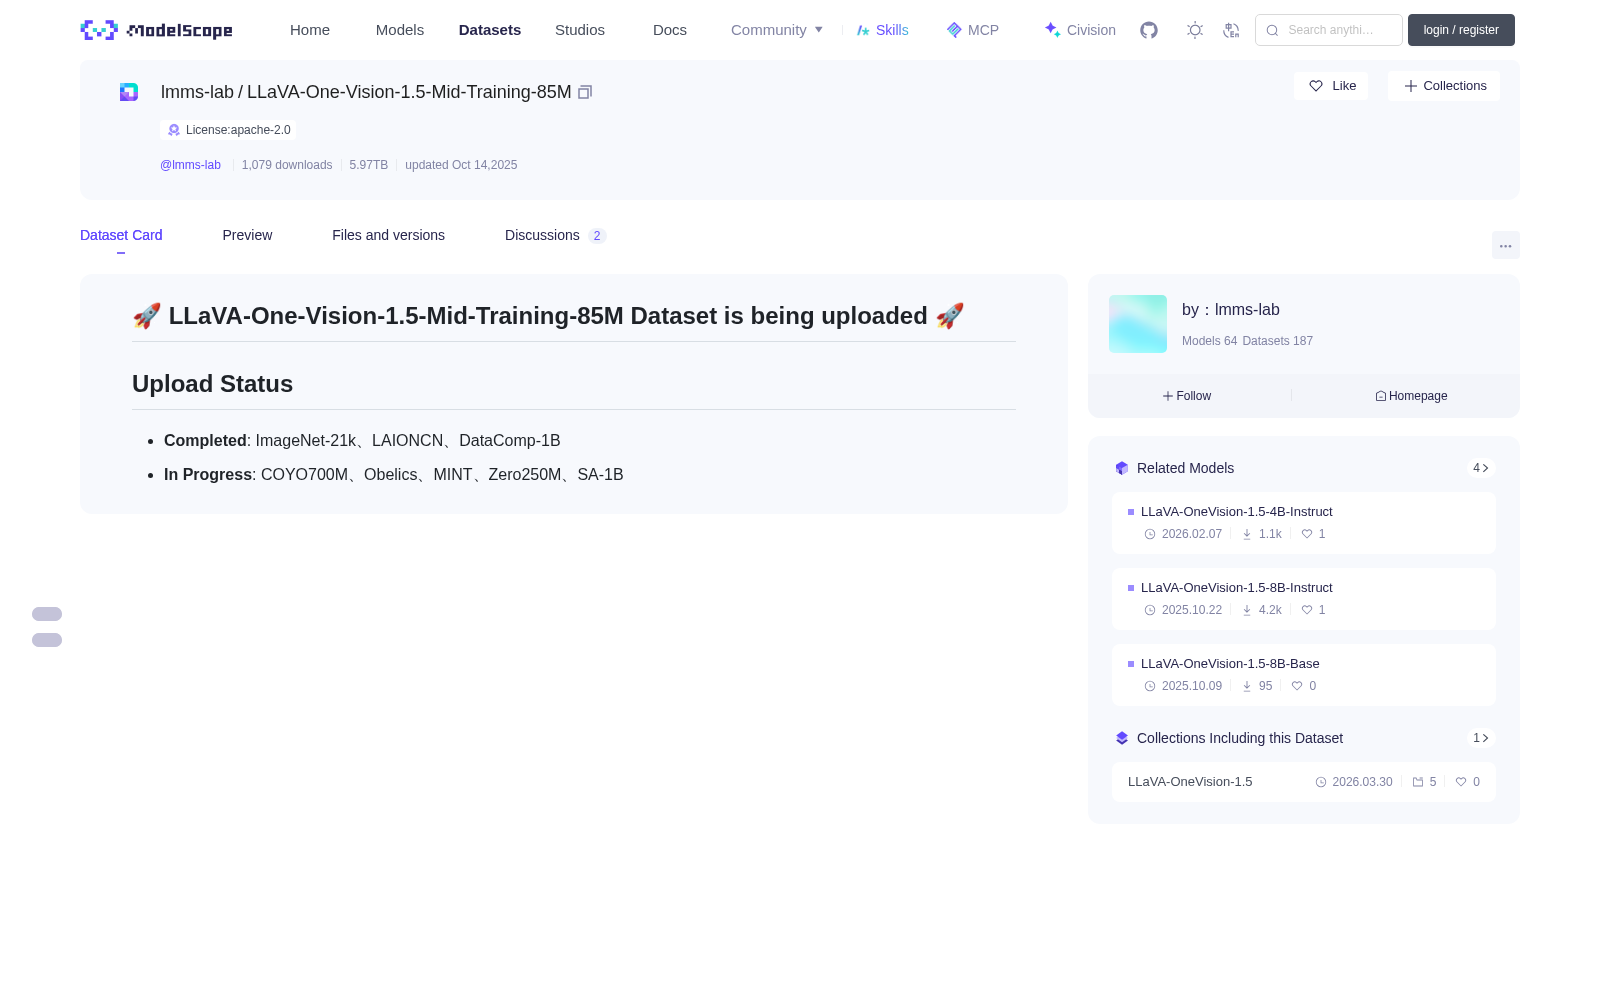This screenshot has width=1600, height=1000.
Task: Click the login / register button
Action: coord(1461,30)
